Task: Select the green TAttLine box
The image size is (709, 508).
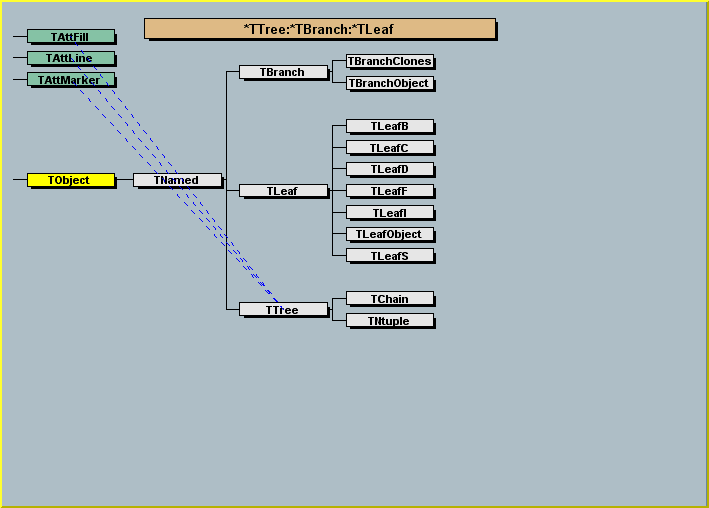Action: point(70,58)
